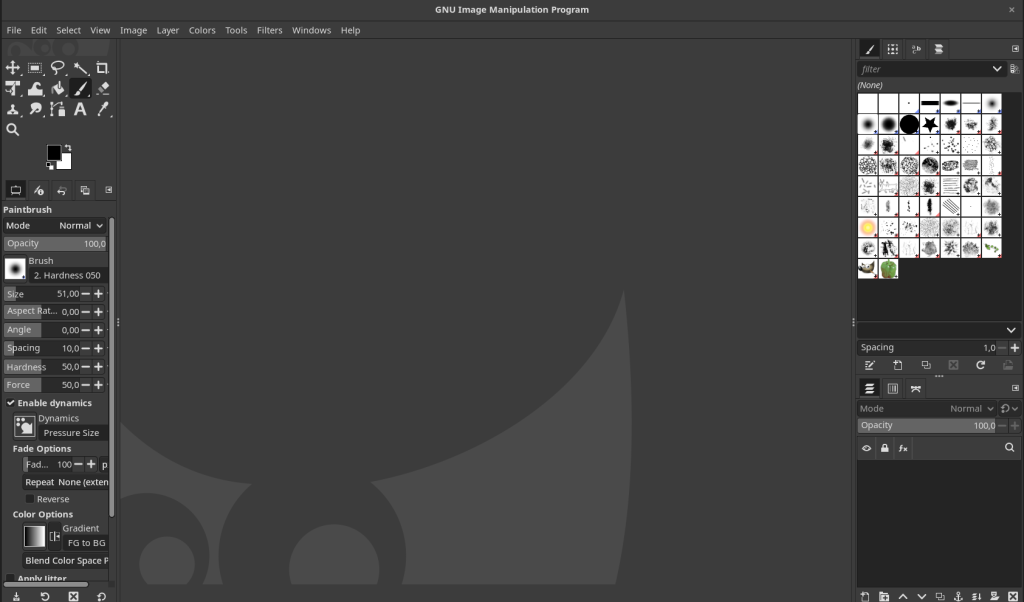This screenshot has height=602, width=1024.
Task: Select the Free Select lasso tool
Action: [x=57, y=68]
